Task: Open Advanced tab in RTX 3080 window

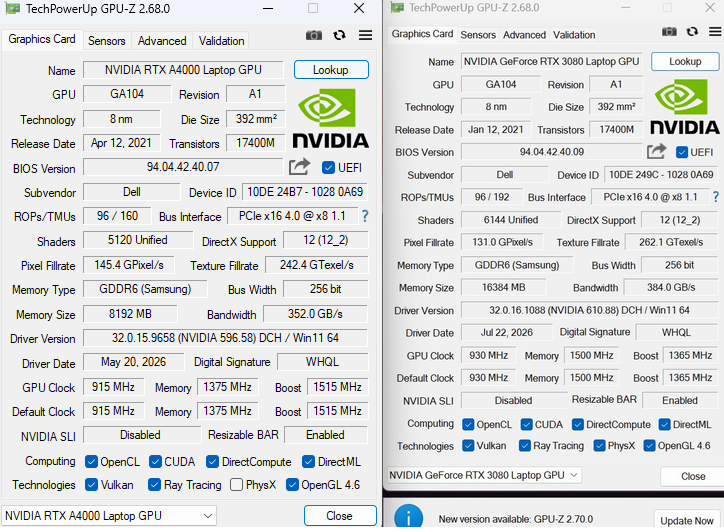Action: pyautogui.click(x=524, y=35)
